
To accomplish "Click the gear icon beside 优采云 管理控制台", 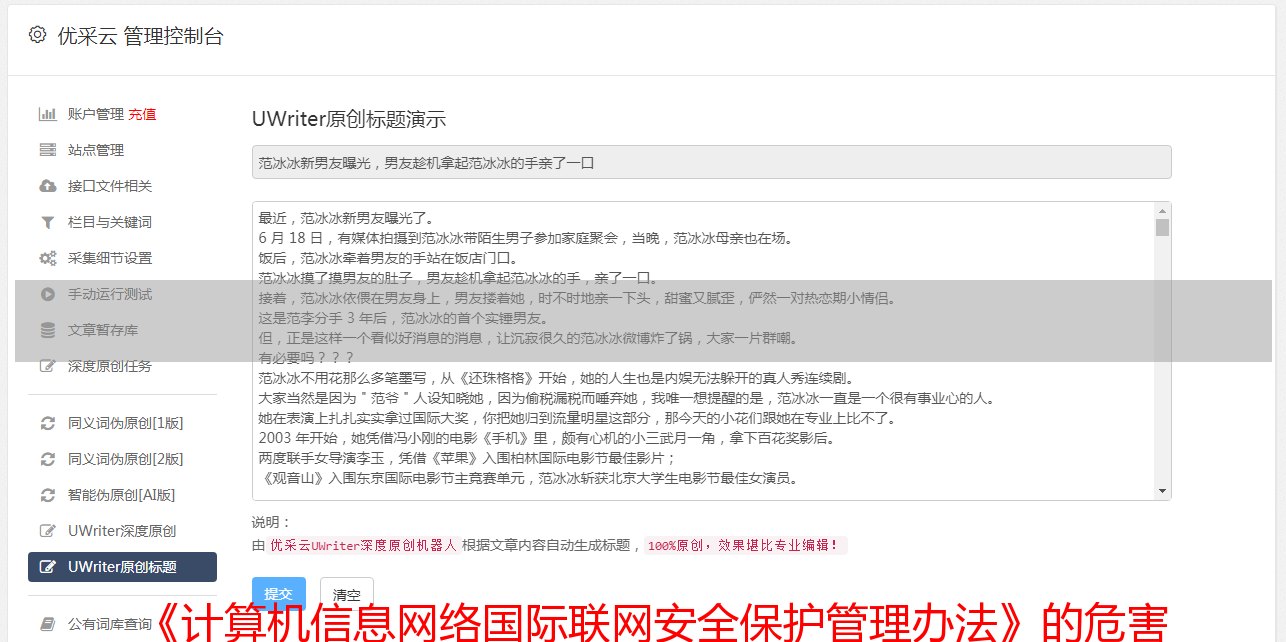I will pos(37,35).
